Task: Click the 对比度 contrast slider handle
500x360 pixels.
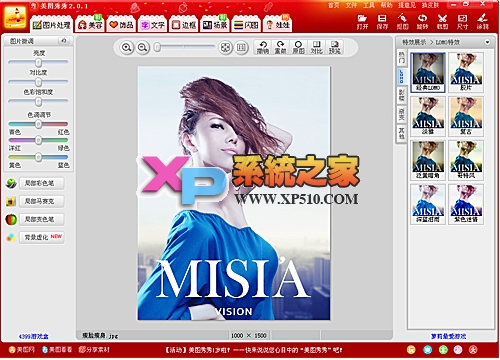Action: pyautogui.click(x=38, y=82)
